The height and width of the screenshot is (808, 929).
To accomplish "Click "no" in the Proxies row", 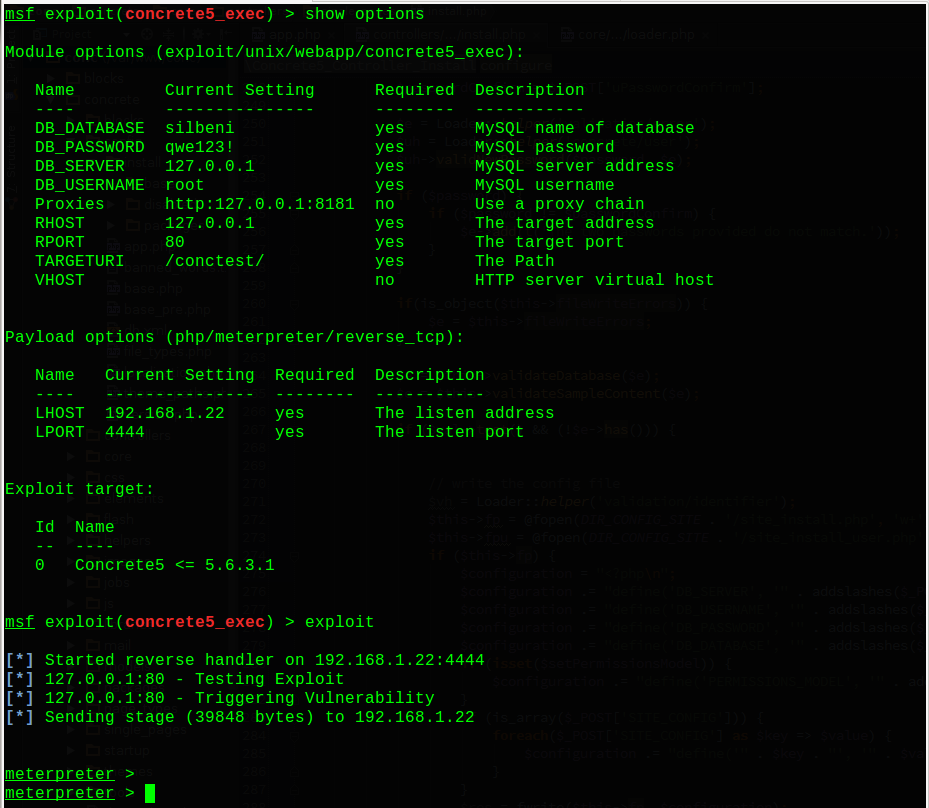I will point(385,204).
